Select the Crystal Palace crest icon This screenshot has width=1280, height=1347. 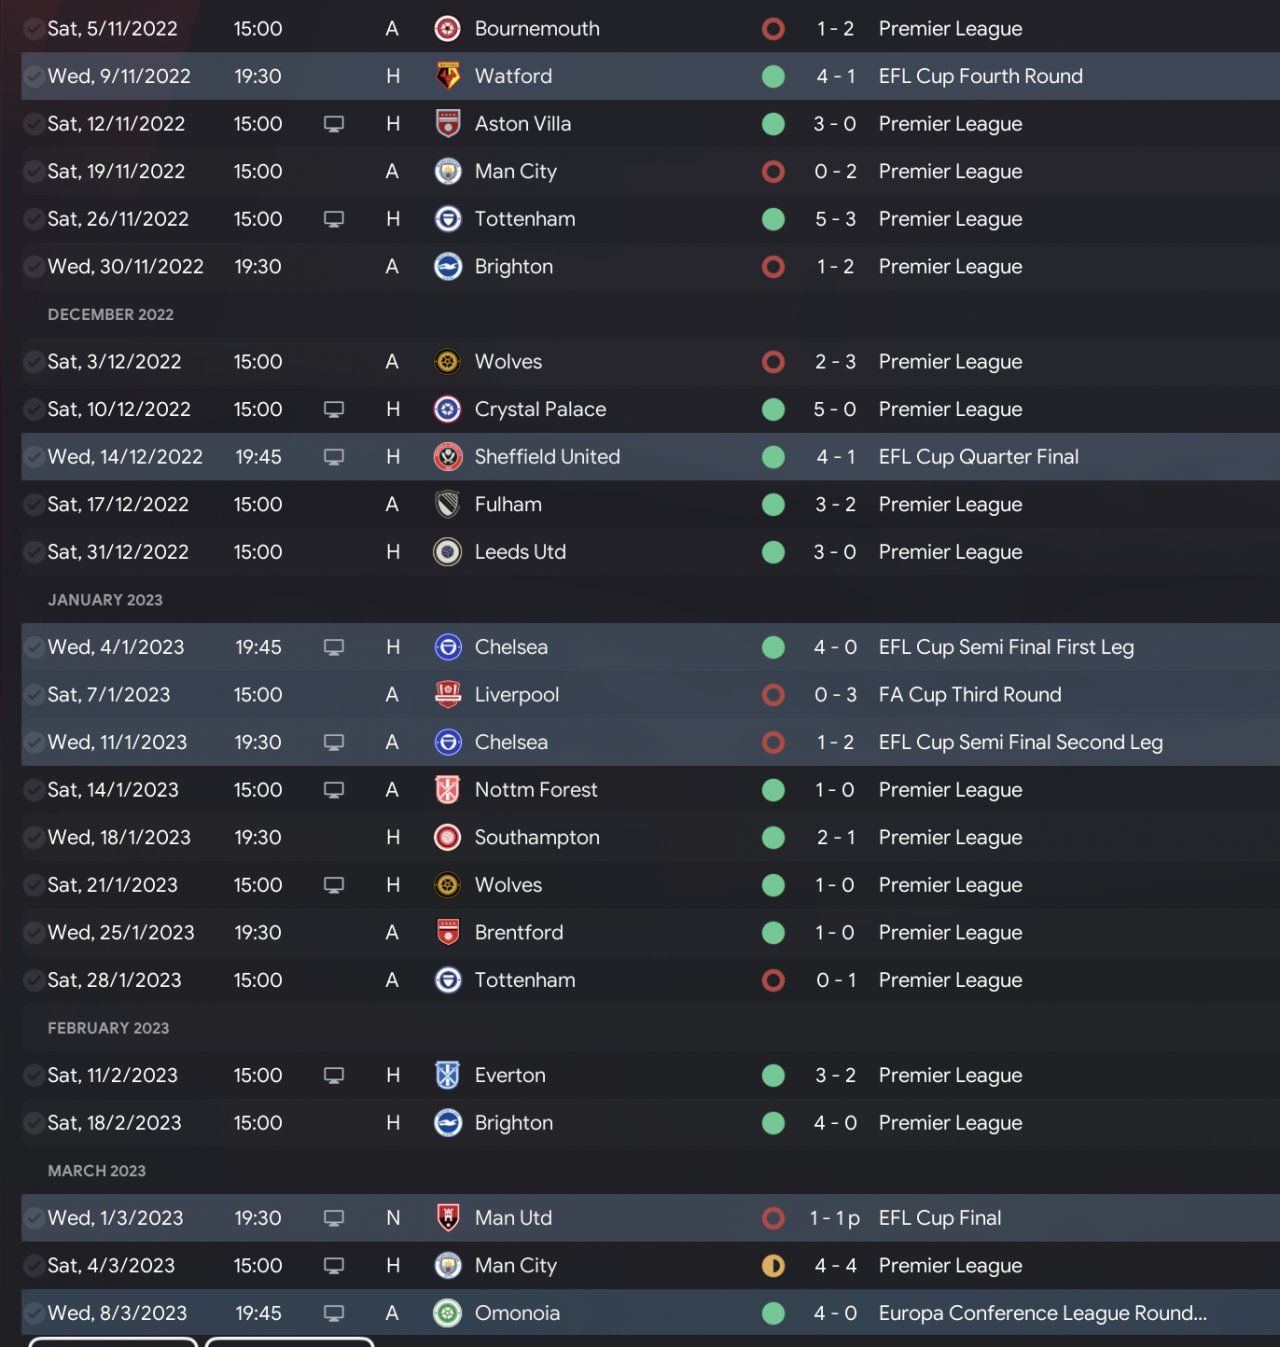coord(447,409)
